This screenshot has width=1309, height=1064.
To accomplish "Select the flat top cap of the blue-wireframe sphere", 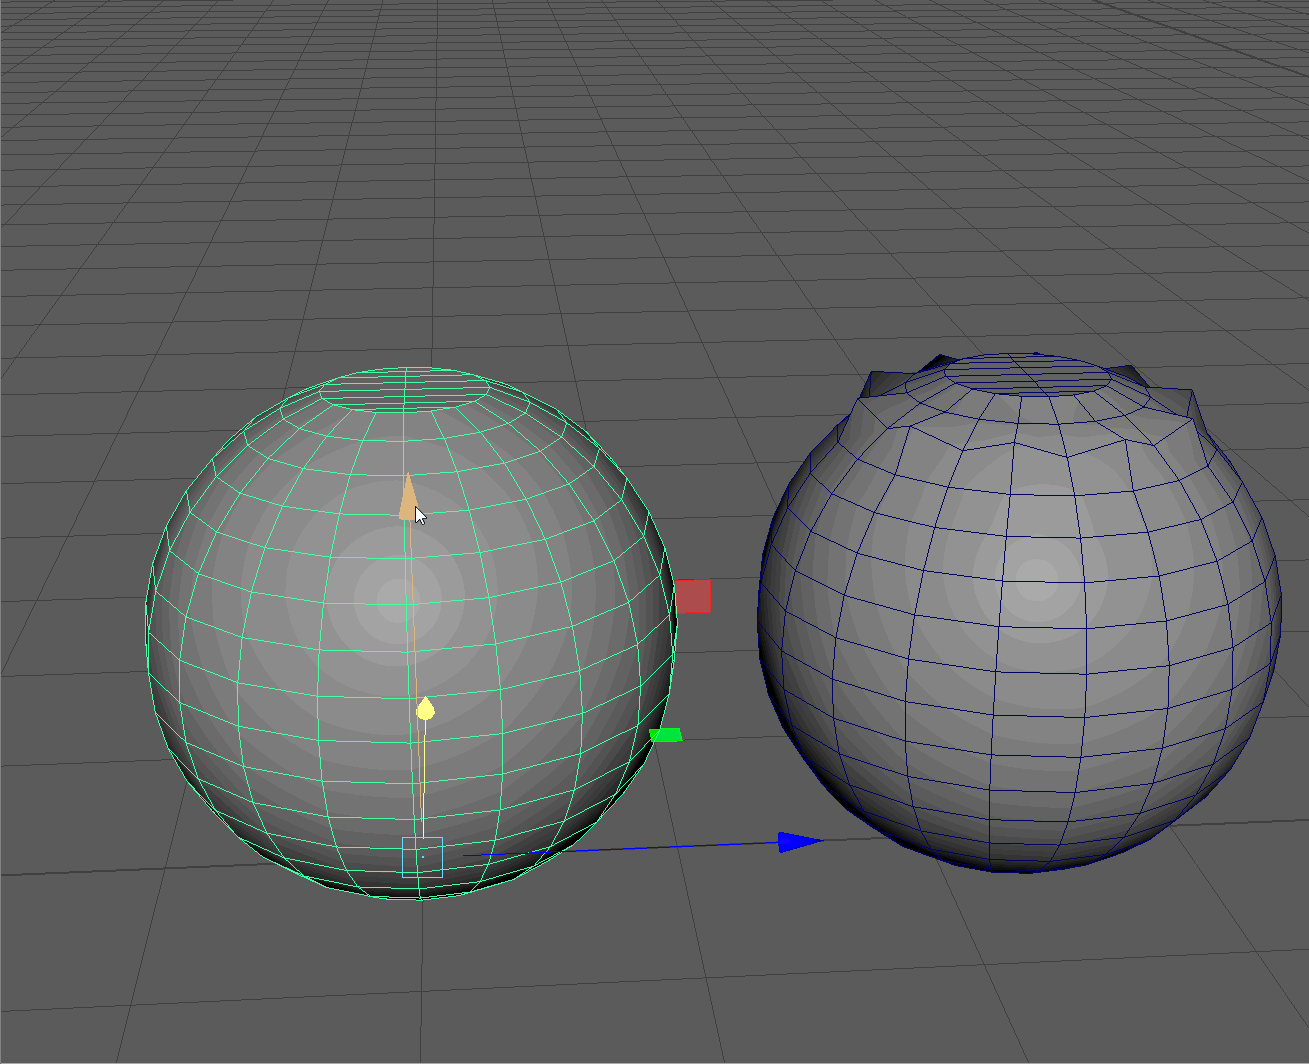I will 1028,373.
